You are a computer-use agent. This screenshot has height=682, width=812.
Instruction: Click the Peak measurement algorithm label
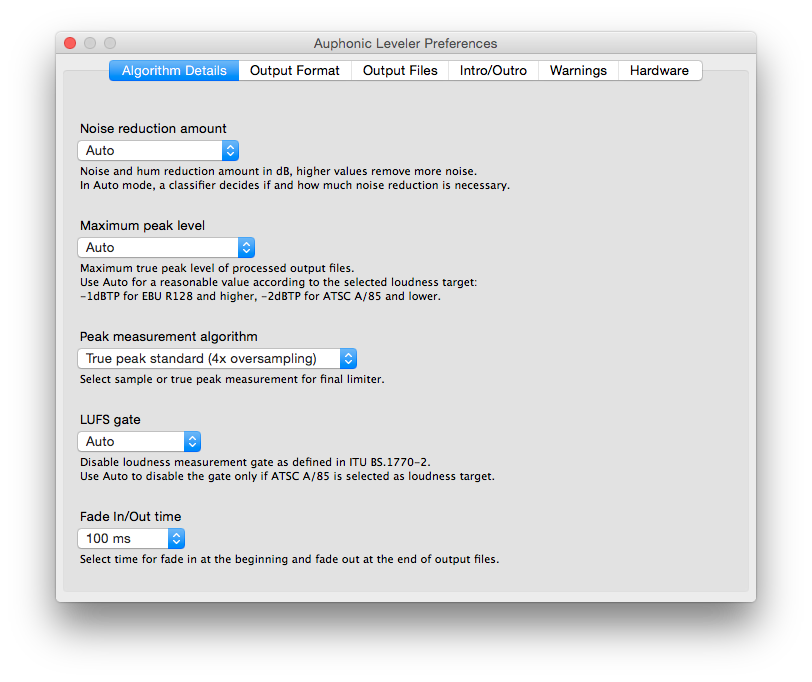pyautogui.click(x=169, y=337)
